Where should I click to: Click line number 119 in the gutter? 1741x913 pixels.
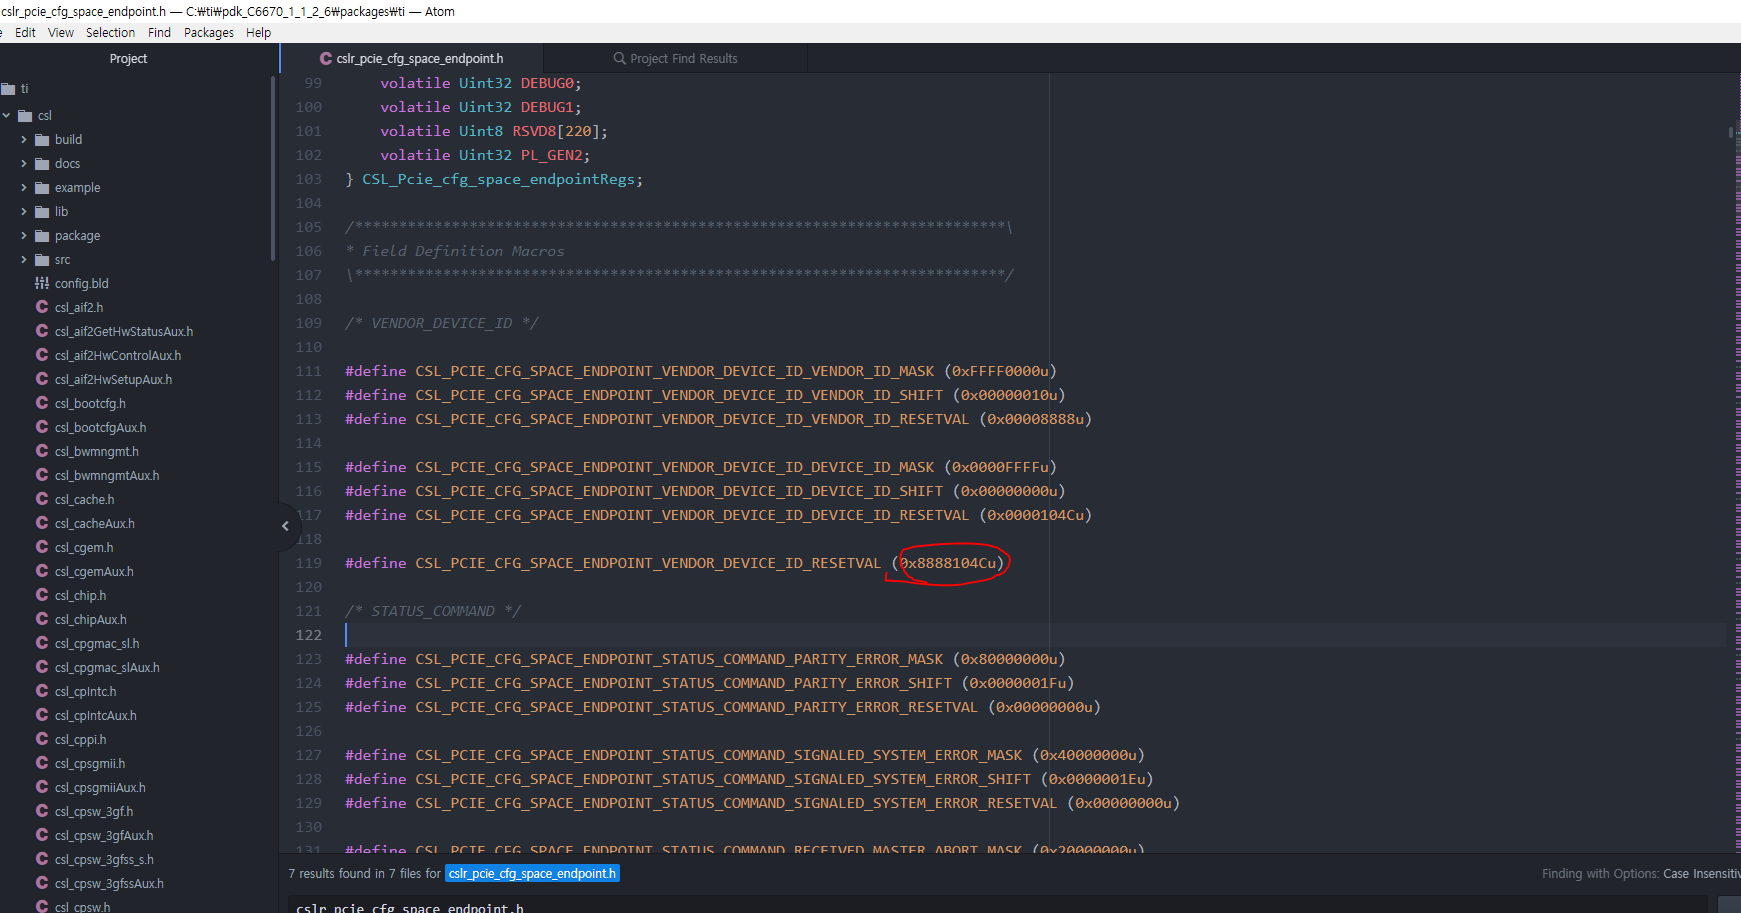(308, 563)
